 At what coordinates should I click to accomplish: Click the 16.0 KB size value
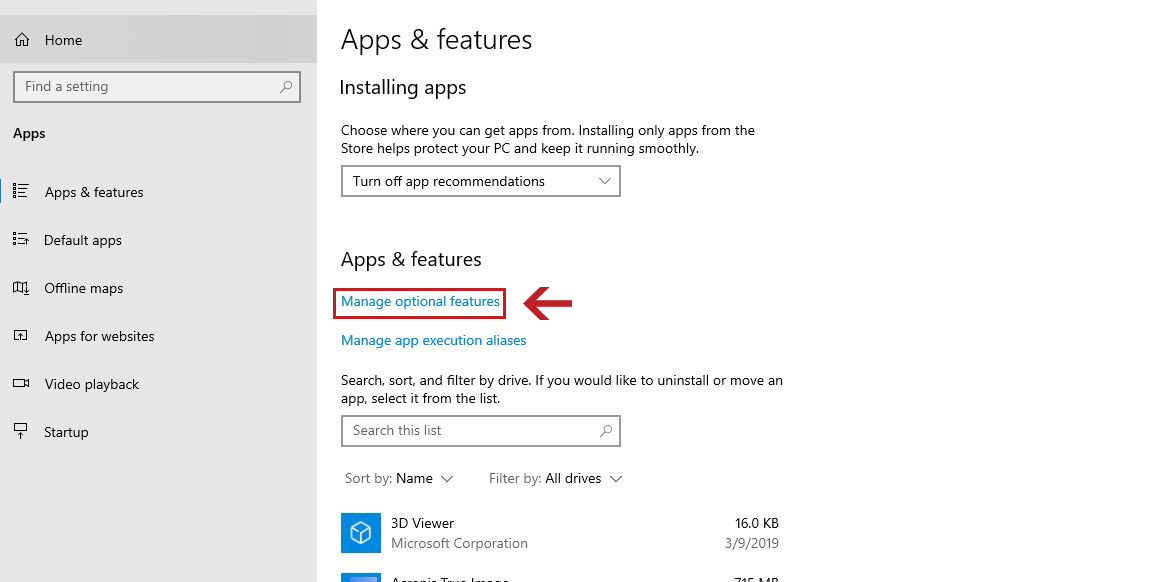757,524
